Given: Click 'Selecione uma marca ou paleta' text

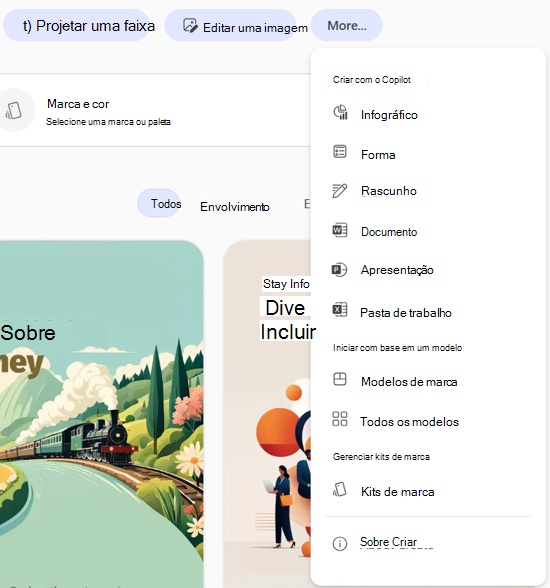Looking at the screenshot, I should pyautogui.click(x=108, y=122).
